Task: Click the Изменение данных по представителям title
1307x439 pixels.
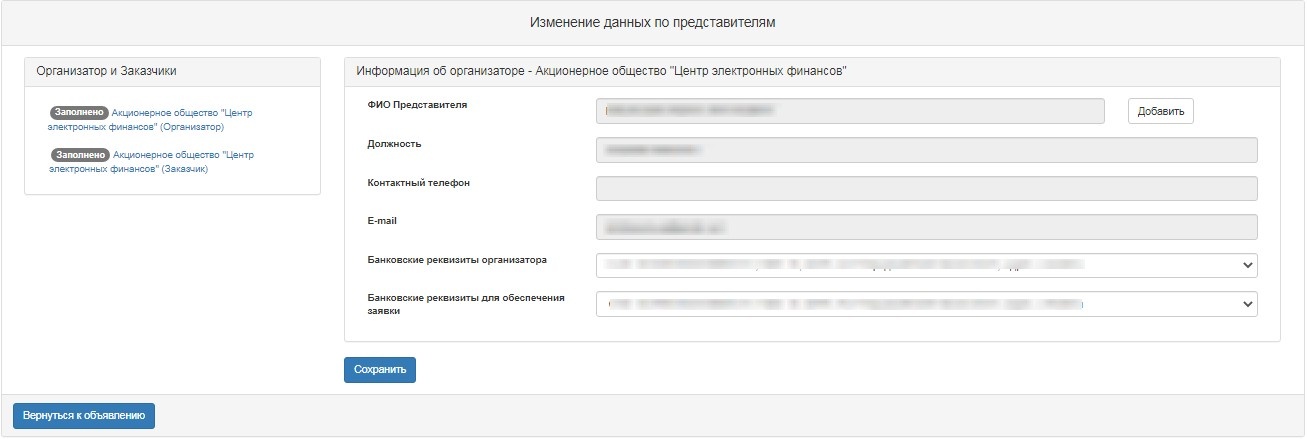Action: (x=653, y=22)
